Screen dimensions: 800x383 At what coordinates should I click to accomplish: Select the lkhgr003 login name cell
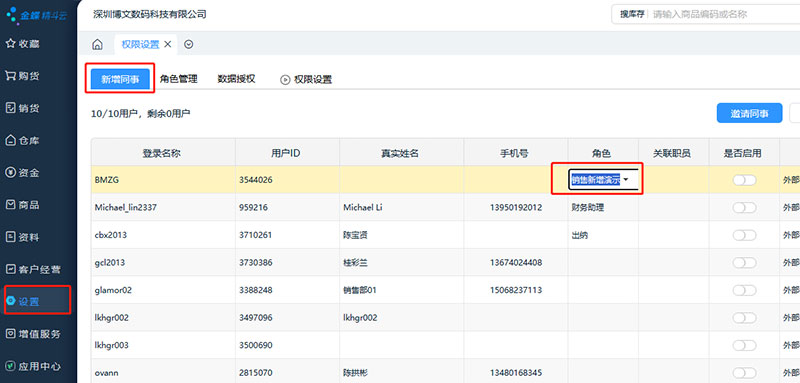tap(163, 345)
